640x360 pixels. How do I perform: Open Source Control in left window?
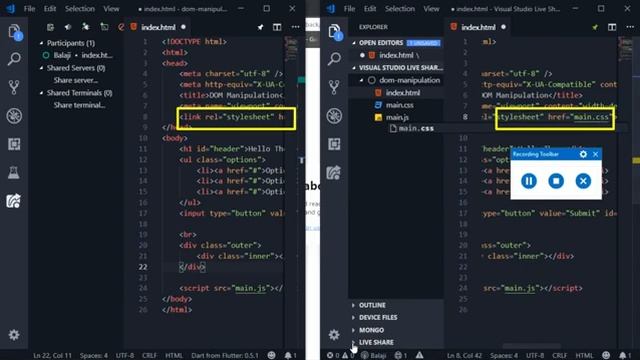[14, 87]
